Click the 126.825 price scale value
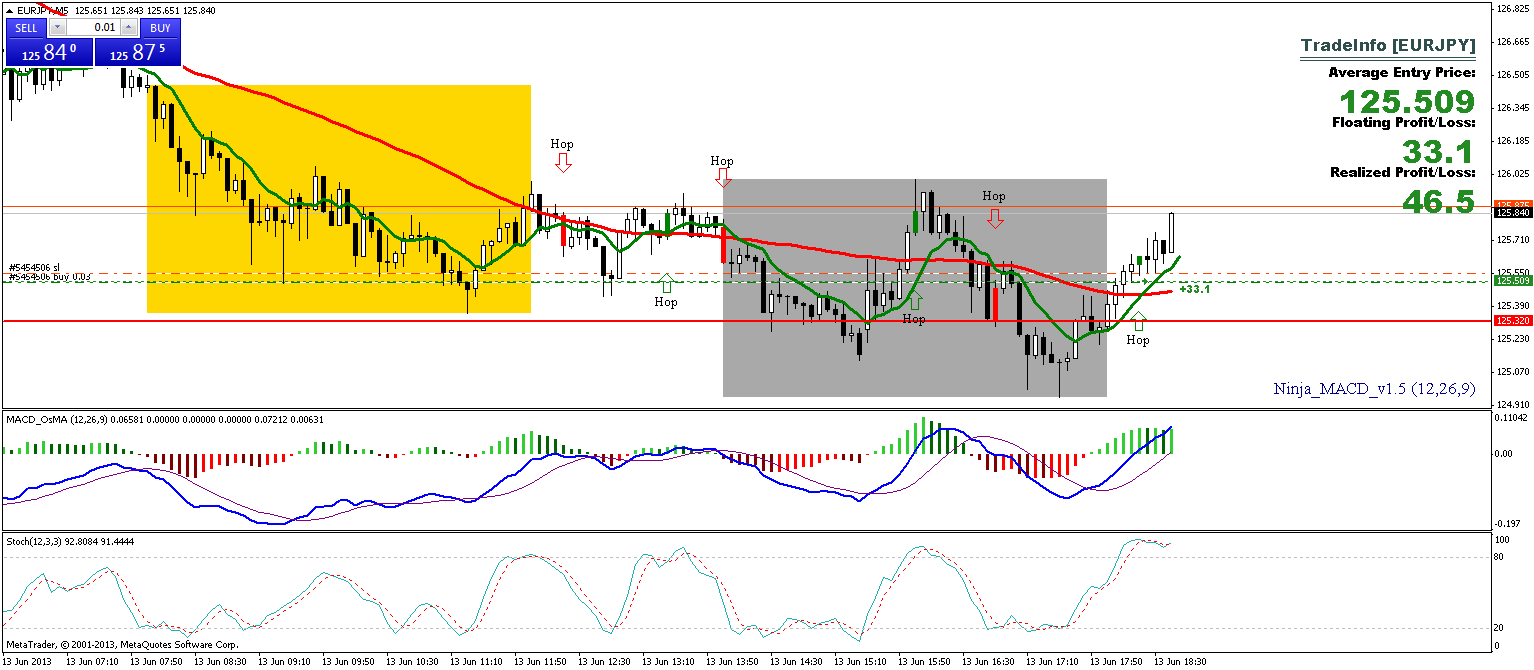The height and width of the screenshot is (670, 1534). click(x=1512, y=8)
